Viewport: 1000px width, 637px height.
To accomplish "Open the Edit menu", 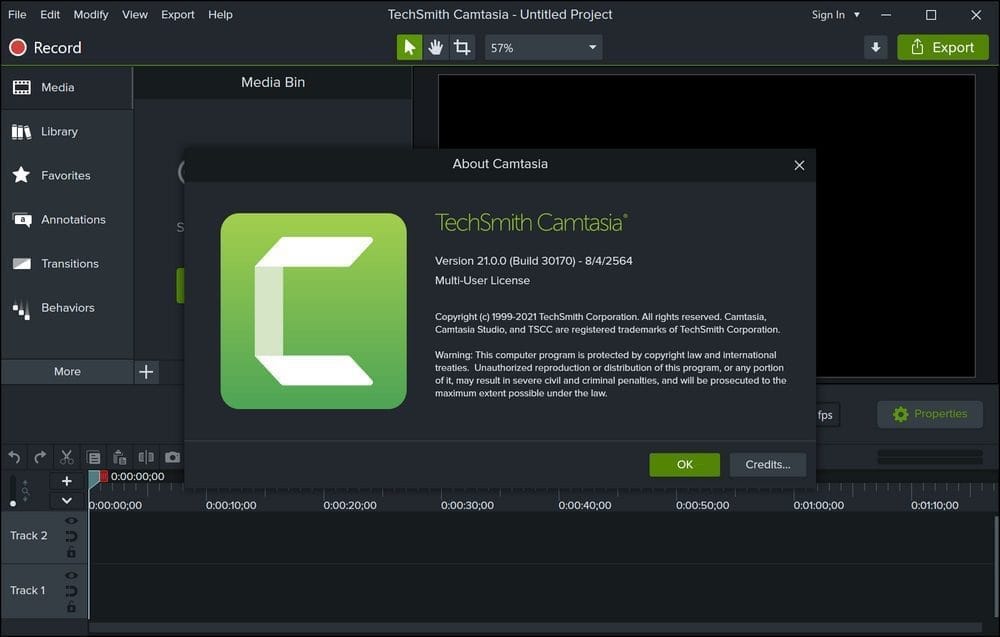I will [x=50, y=14].
